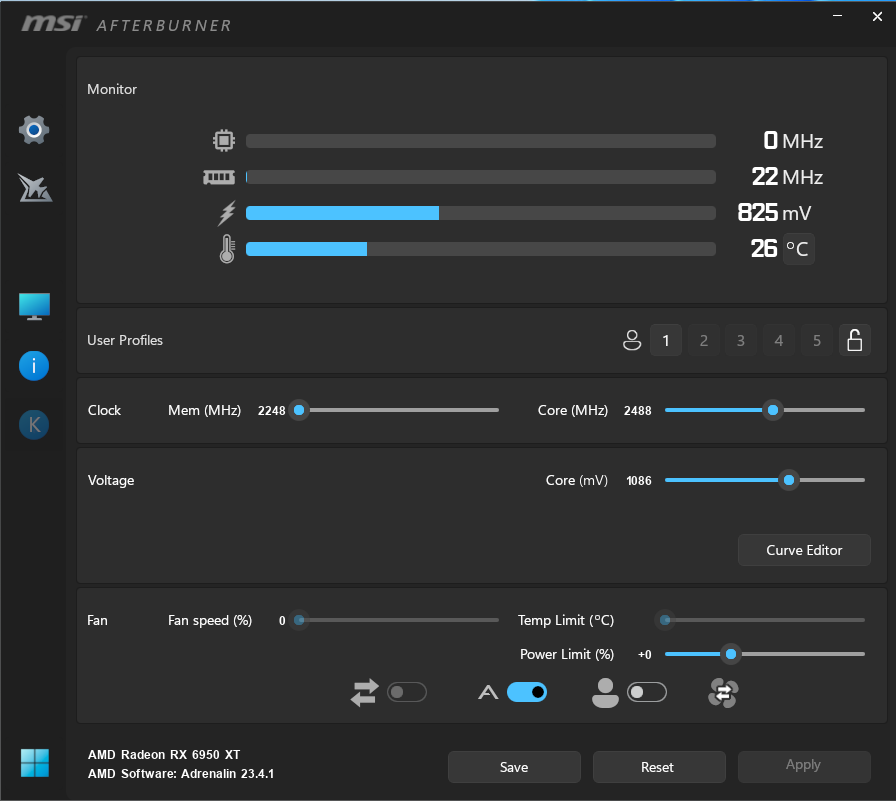The height and width of the screenshot is (801, 896).
Task: Open the blue information icon
Action: tap(34, 366)
